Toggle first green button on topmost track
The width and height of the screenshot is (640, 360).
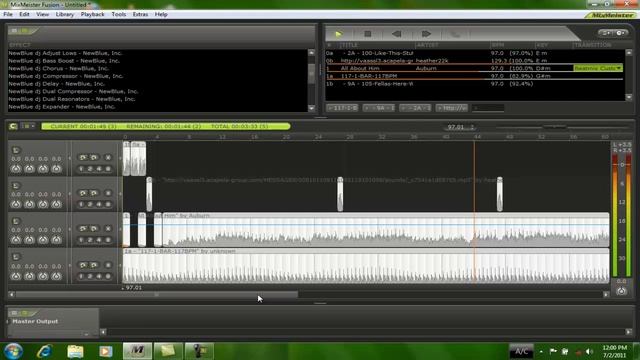(83, 157)
